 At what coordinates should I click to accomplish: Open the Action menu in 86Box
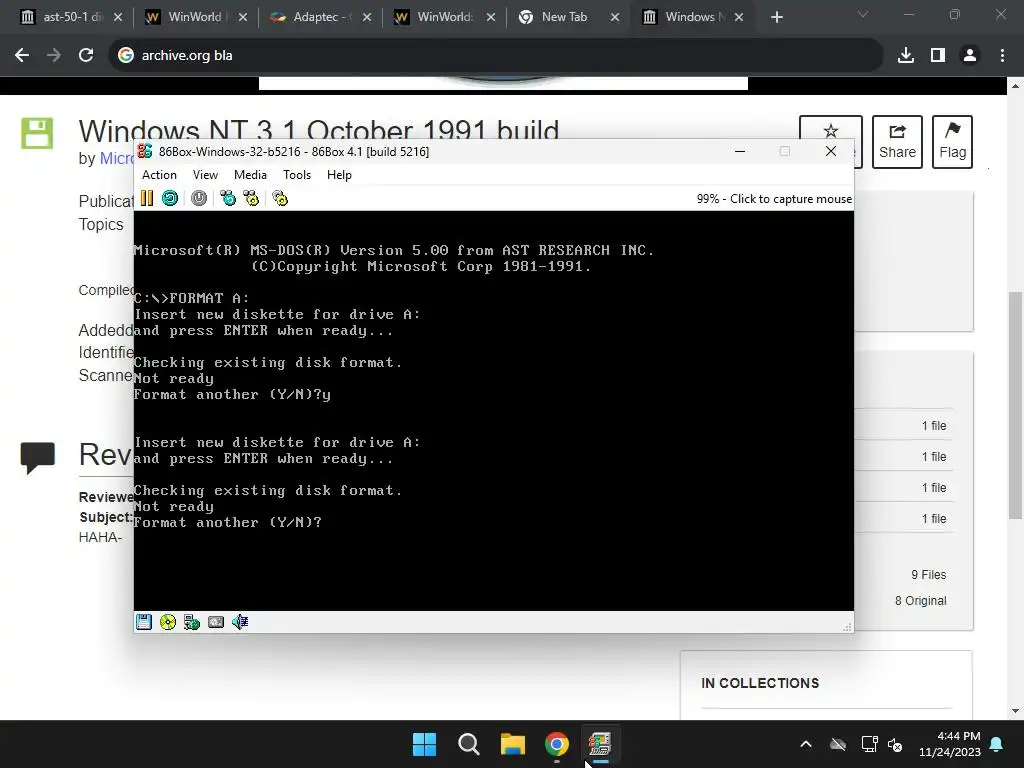click(x=159, y=174)
